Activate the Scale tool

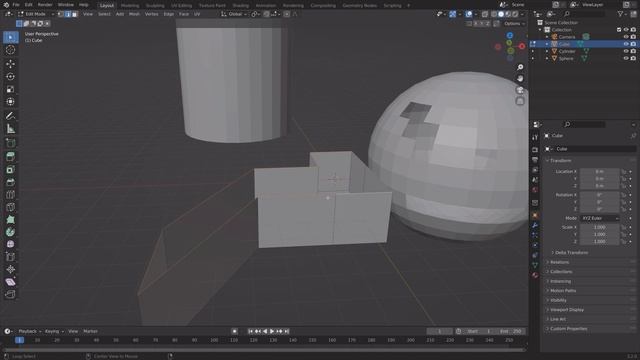(11, 89)
